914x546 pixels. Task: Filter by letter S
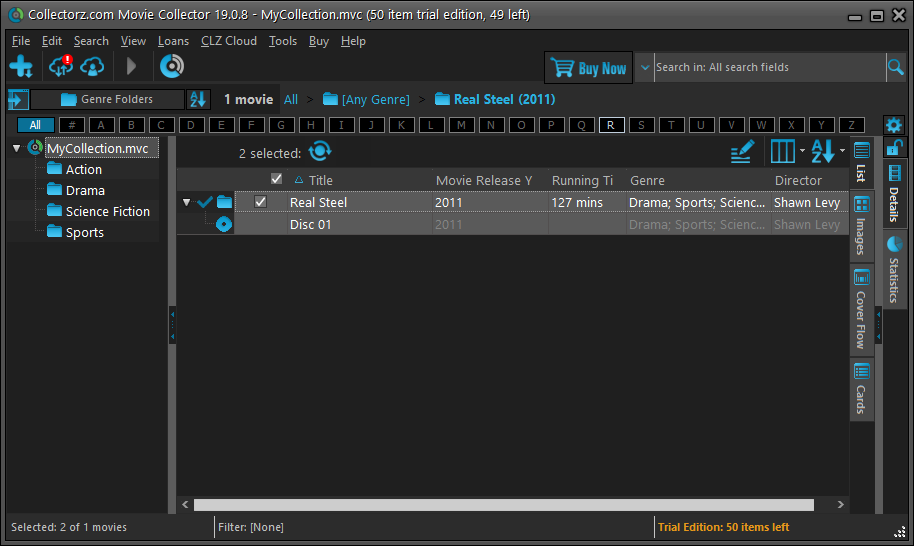pos(641,125)
